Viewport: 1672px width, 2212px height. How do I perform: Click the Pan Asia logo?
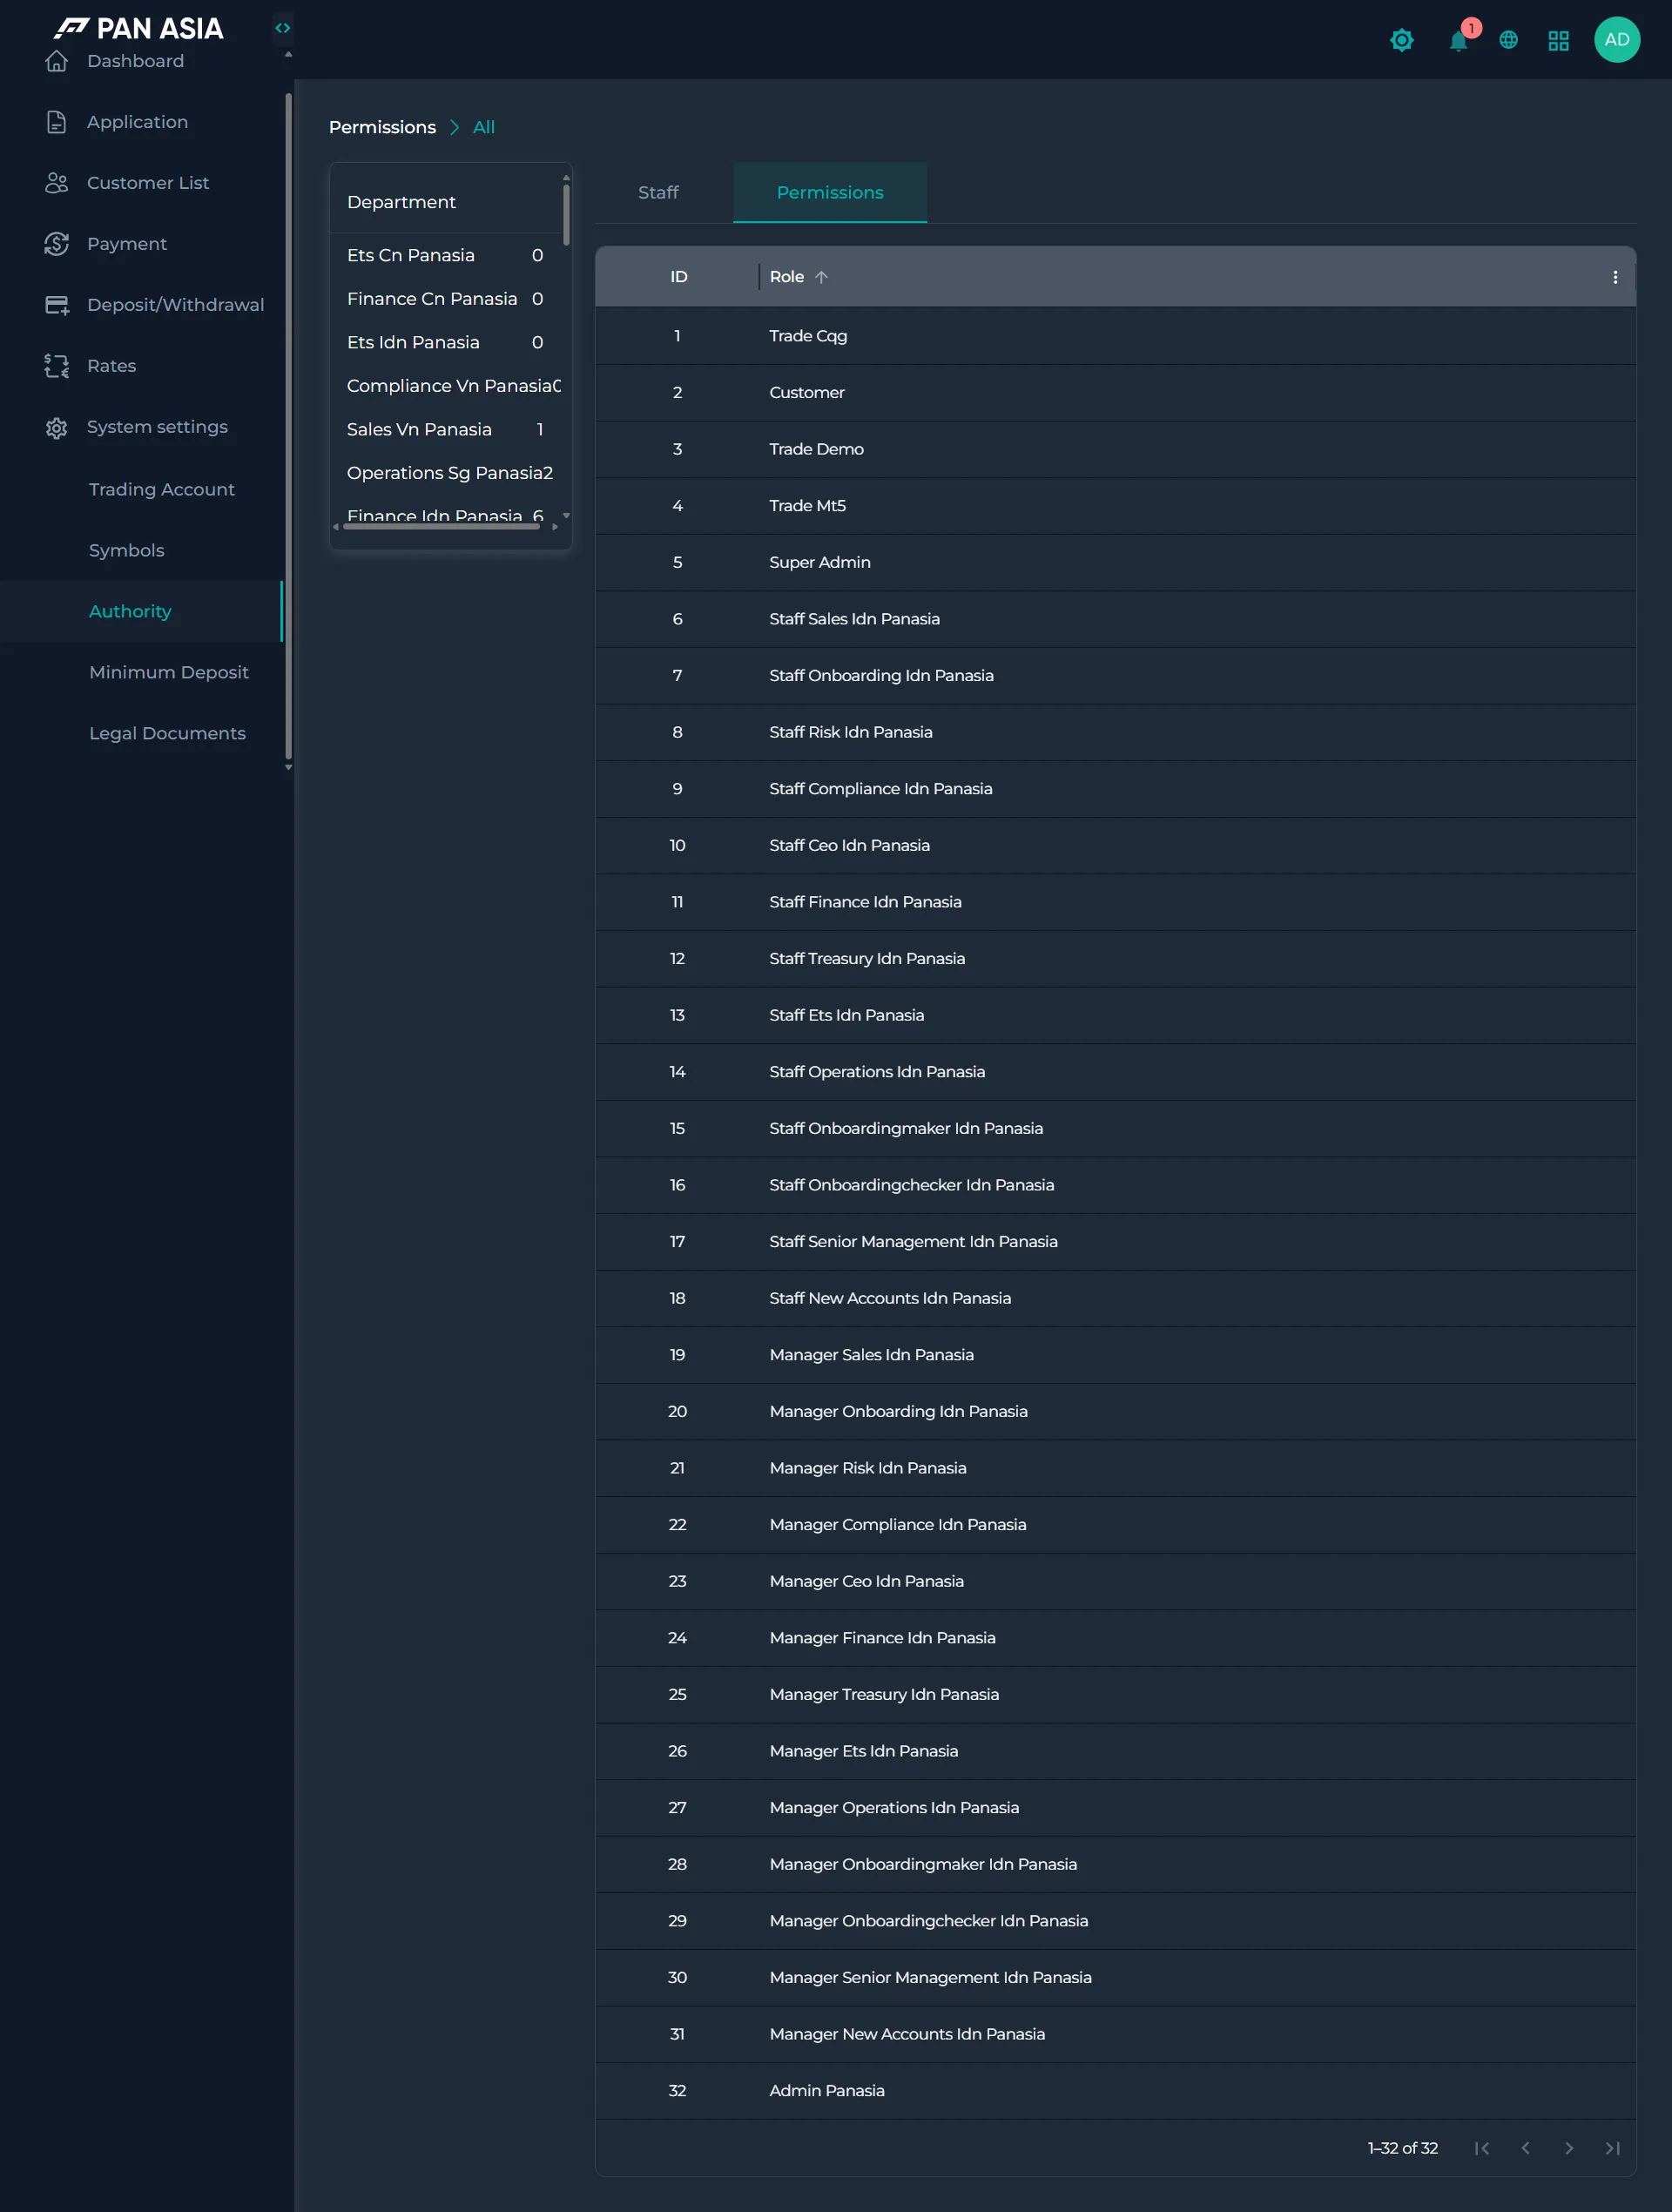[x=139, y=28]
